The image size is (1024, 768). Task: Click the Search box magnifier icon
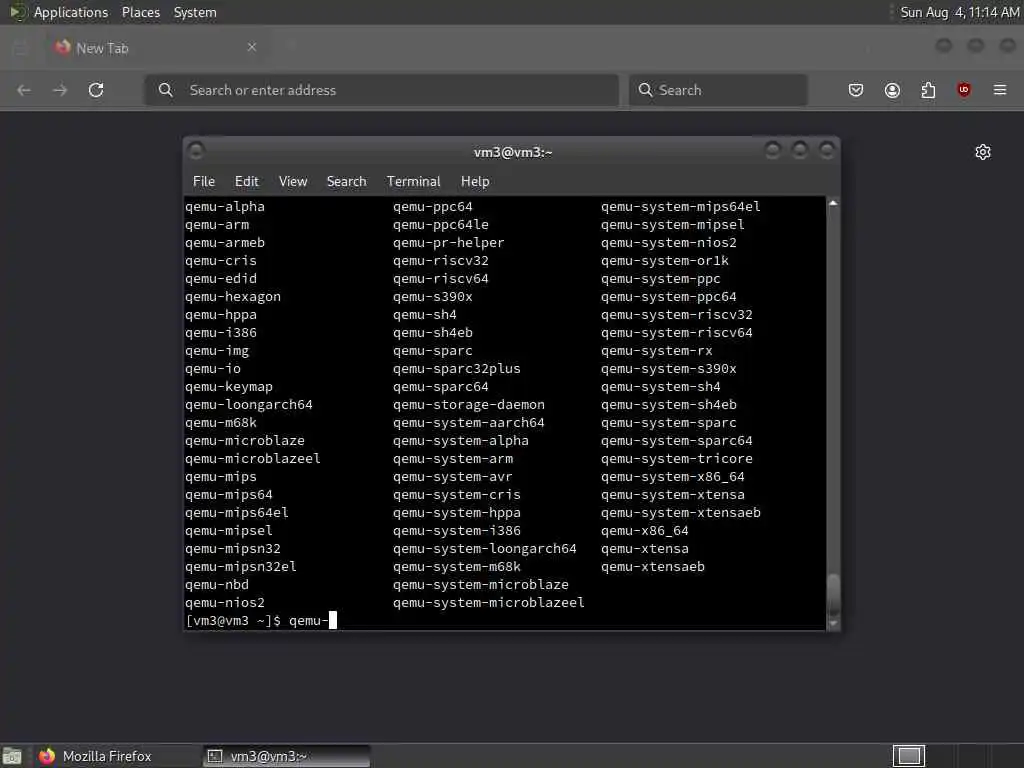[645, 90]
